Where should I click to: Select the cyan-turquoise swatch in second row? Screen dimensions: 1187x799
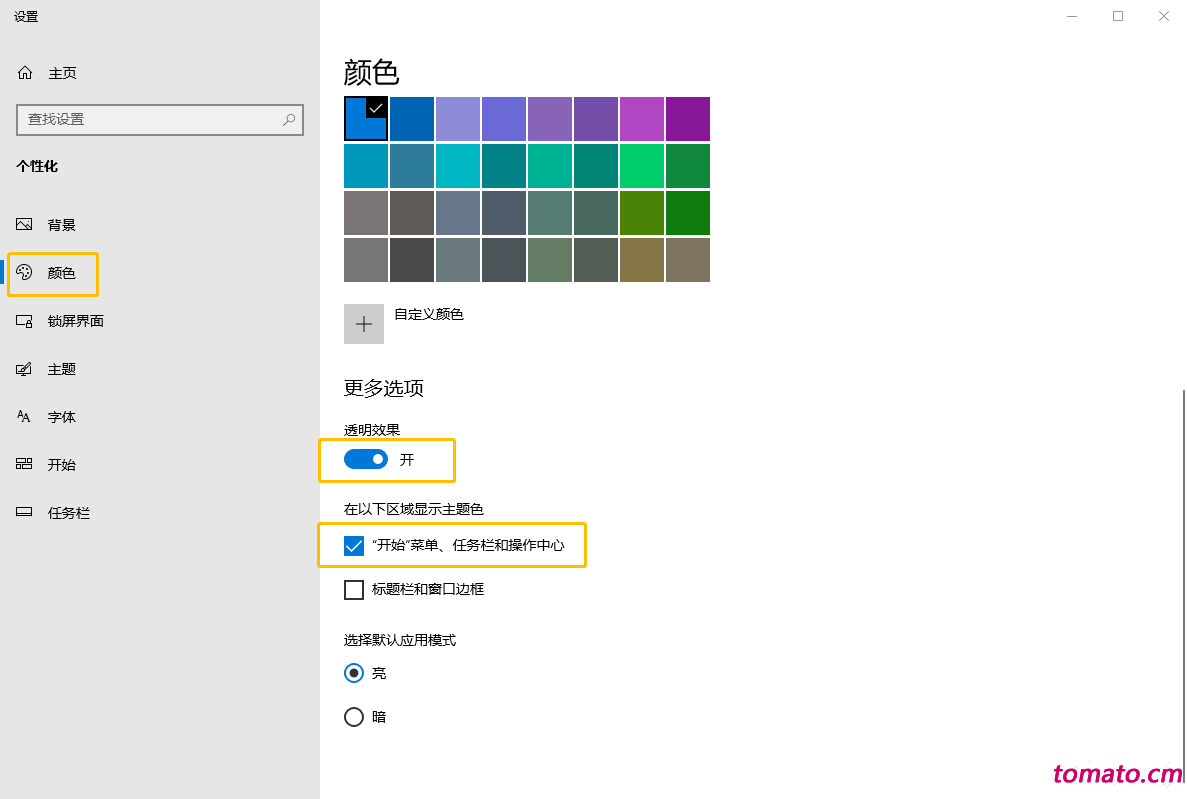tap(458, 166)
